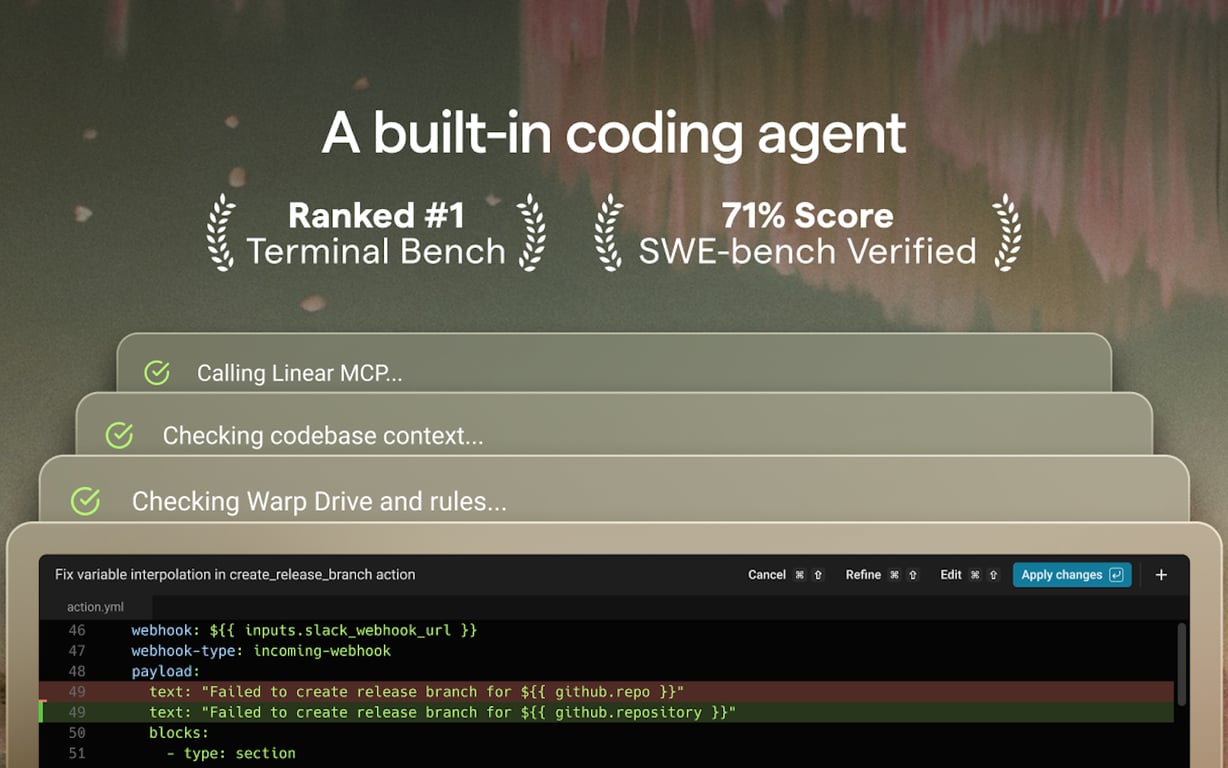Open the Calling Linear MCP step card
Viewport: 1228px width, 768px height.
[x=614, y=364]
